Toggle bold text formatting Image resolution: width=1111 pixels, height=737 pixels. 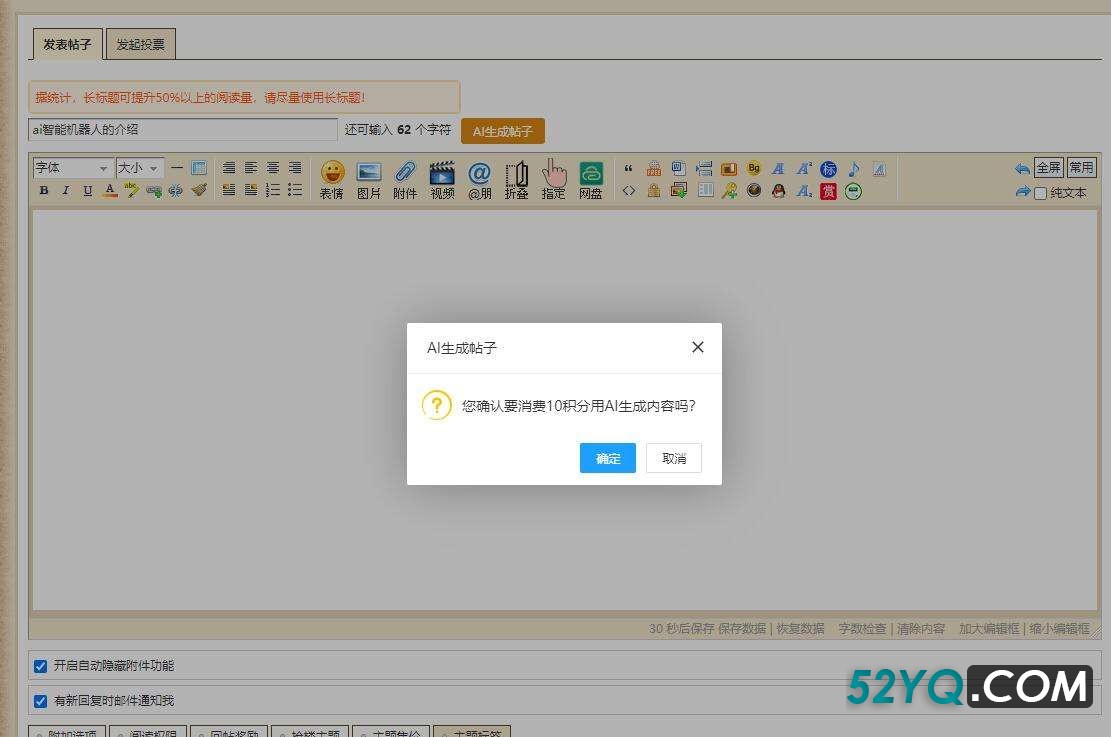[x=43, y=190]
